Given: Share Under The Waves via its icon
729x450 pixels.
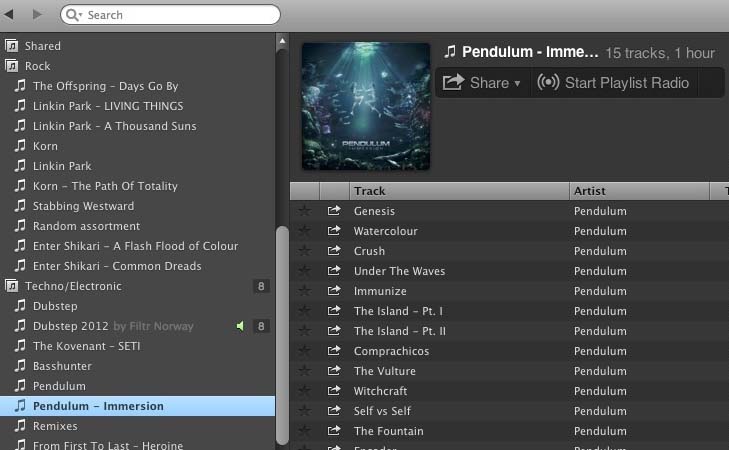Looking at the screenshot, I should 334,271.
